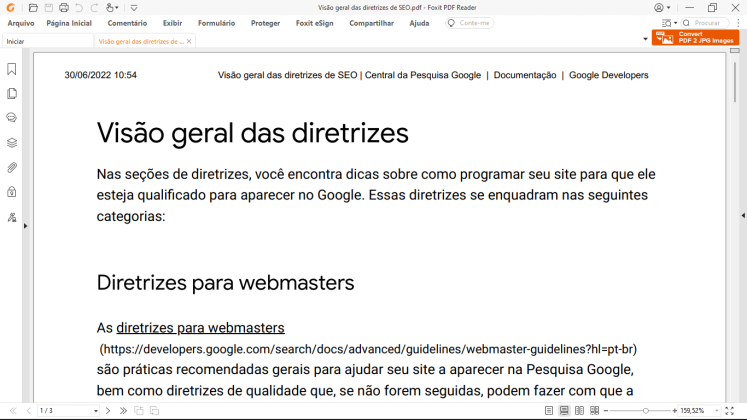Enter full screen mode icon
Viewport: 747px width, 420px height.
coord(729,410)
